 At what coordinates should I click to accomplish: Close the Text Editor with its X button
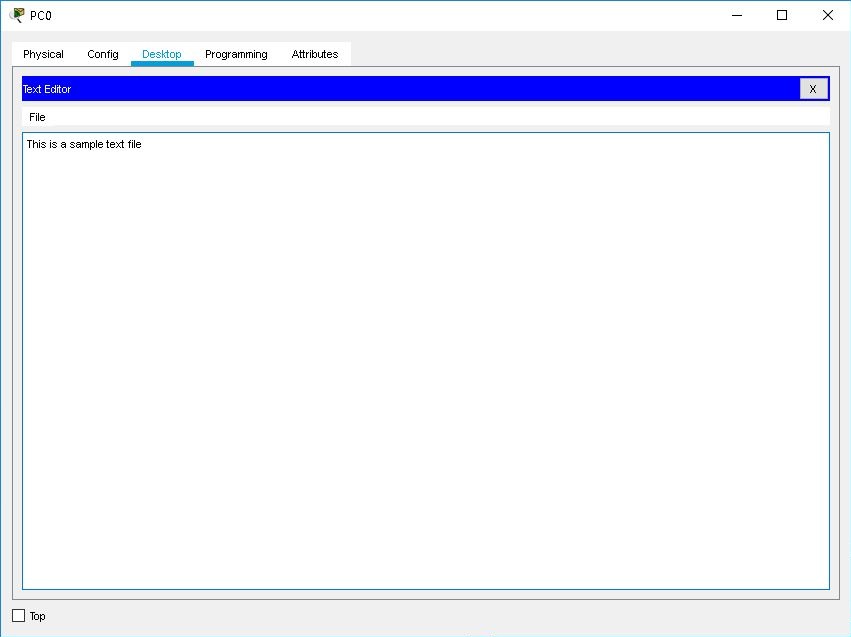tap(813, 89)
